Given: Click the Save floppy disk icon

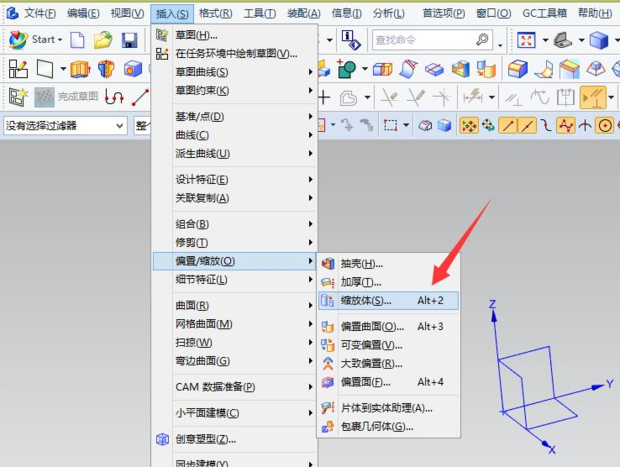Looking at the screenshot, I should [x=129, y=40].
